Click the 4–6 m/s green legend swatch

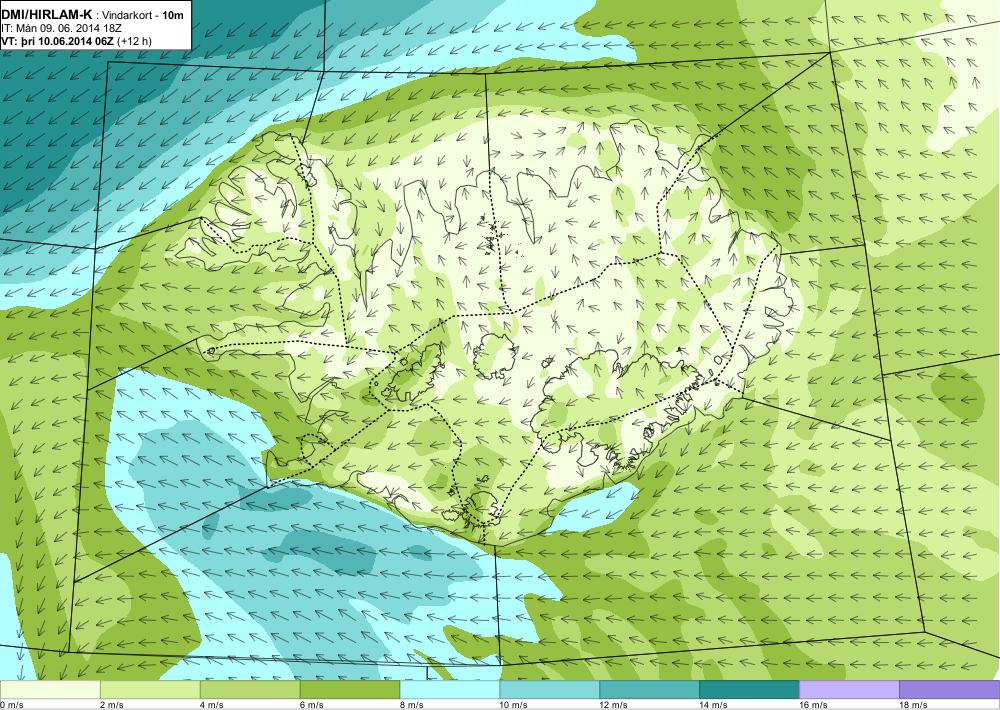250,690
